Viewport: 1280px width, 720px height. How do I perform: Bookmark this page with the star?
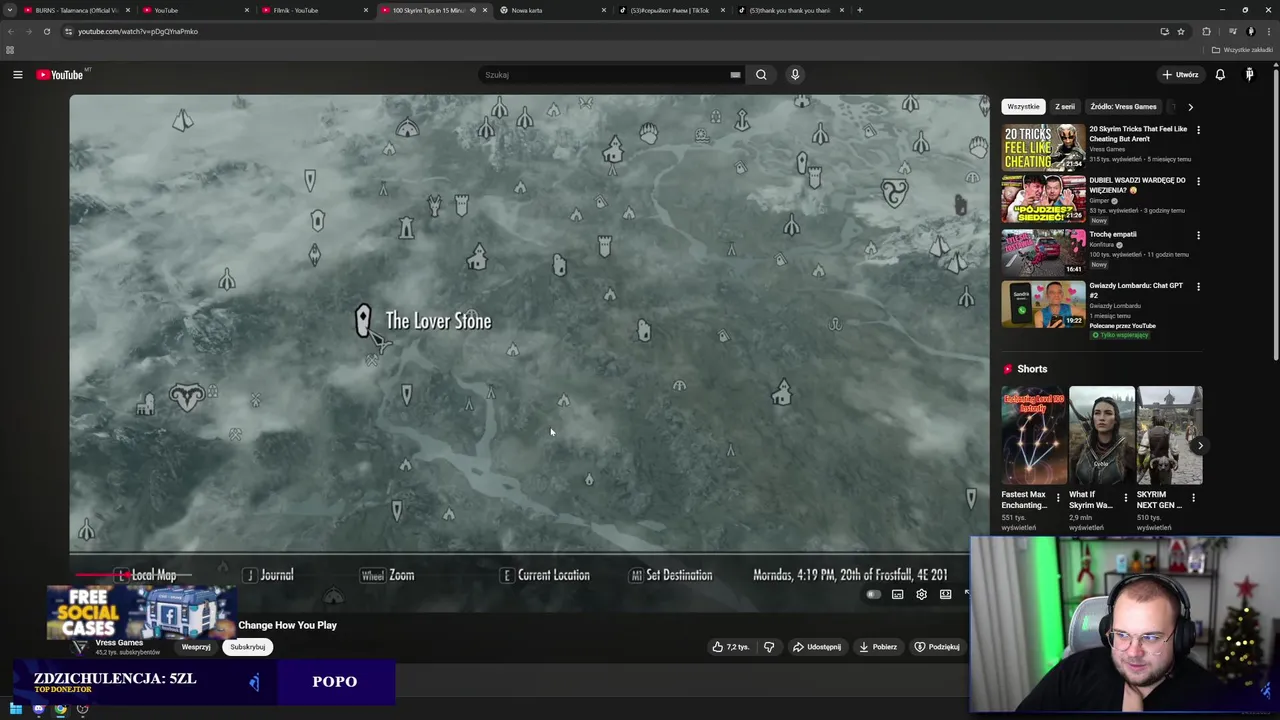[x=1180, y=31]
